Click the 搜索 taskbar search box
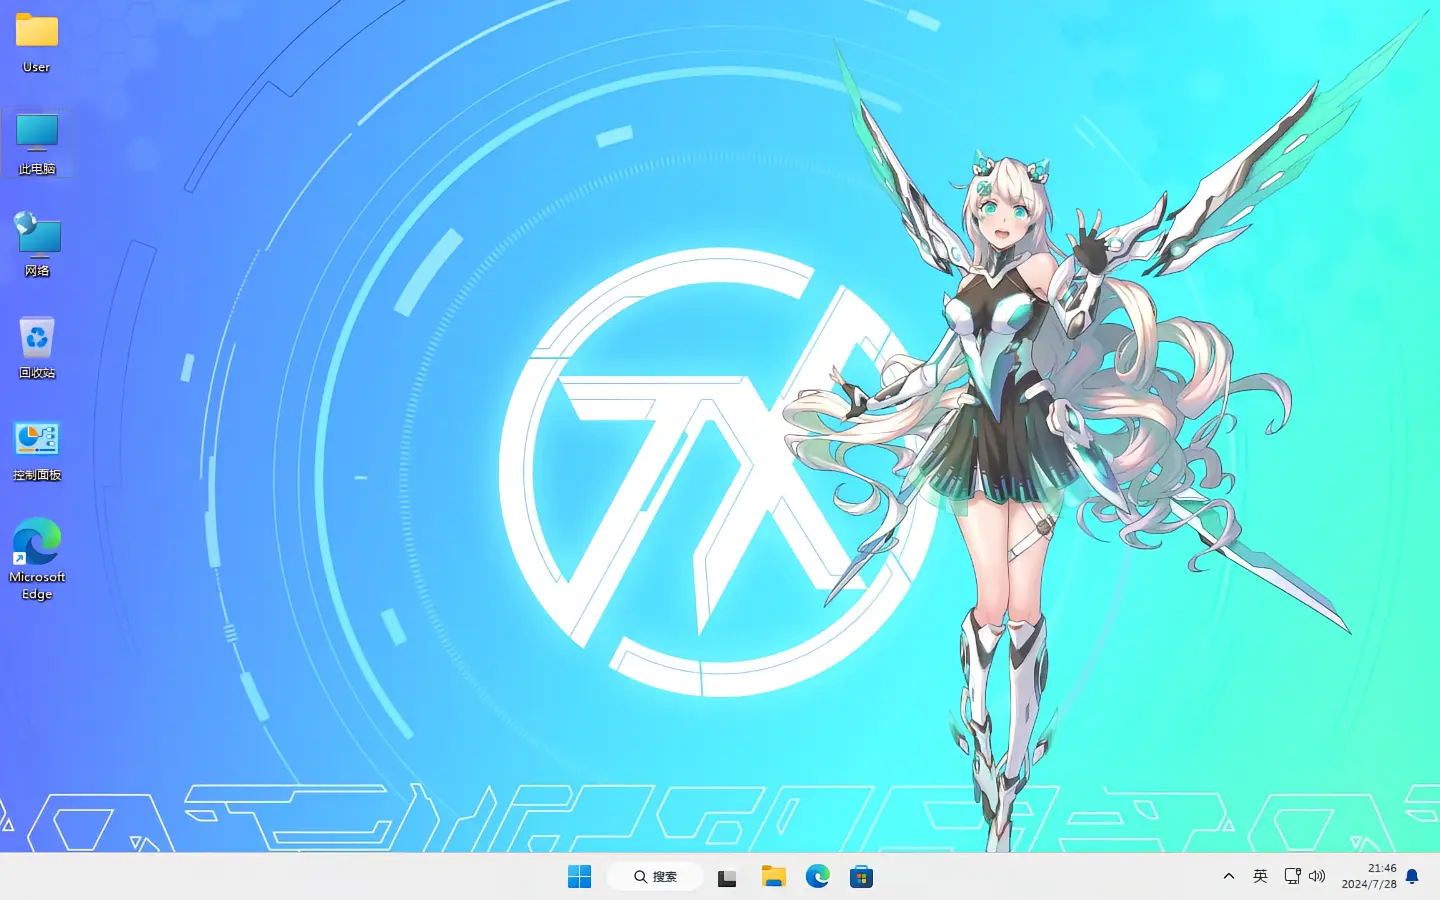Viewport: 1440px width, 900px height. click(x=655, y=877)
